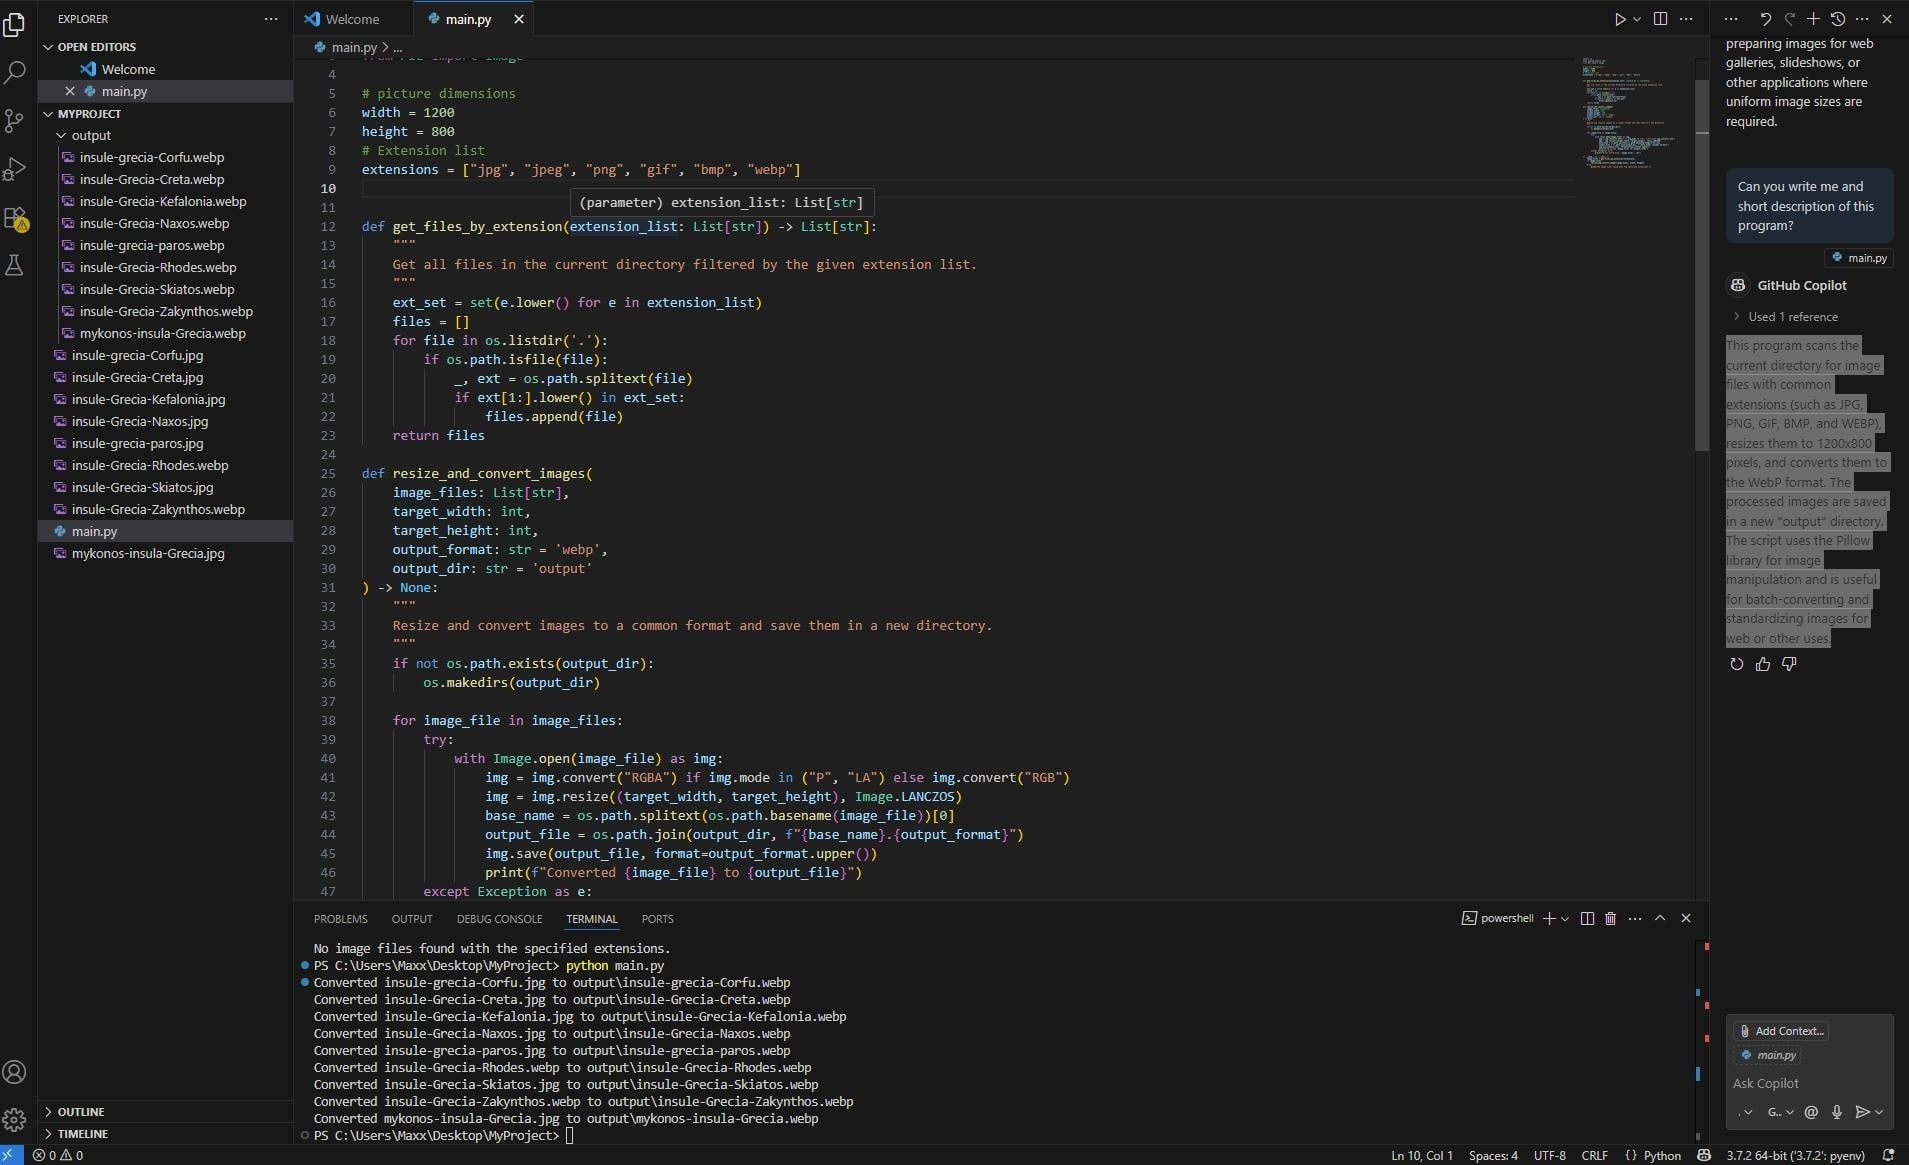Start voice chat with microphone icon
This screenshot has height=1165, width=1909.
(x=1837, y=1112)
